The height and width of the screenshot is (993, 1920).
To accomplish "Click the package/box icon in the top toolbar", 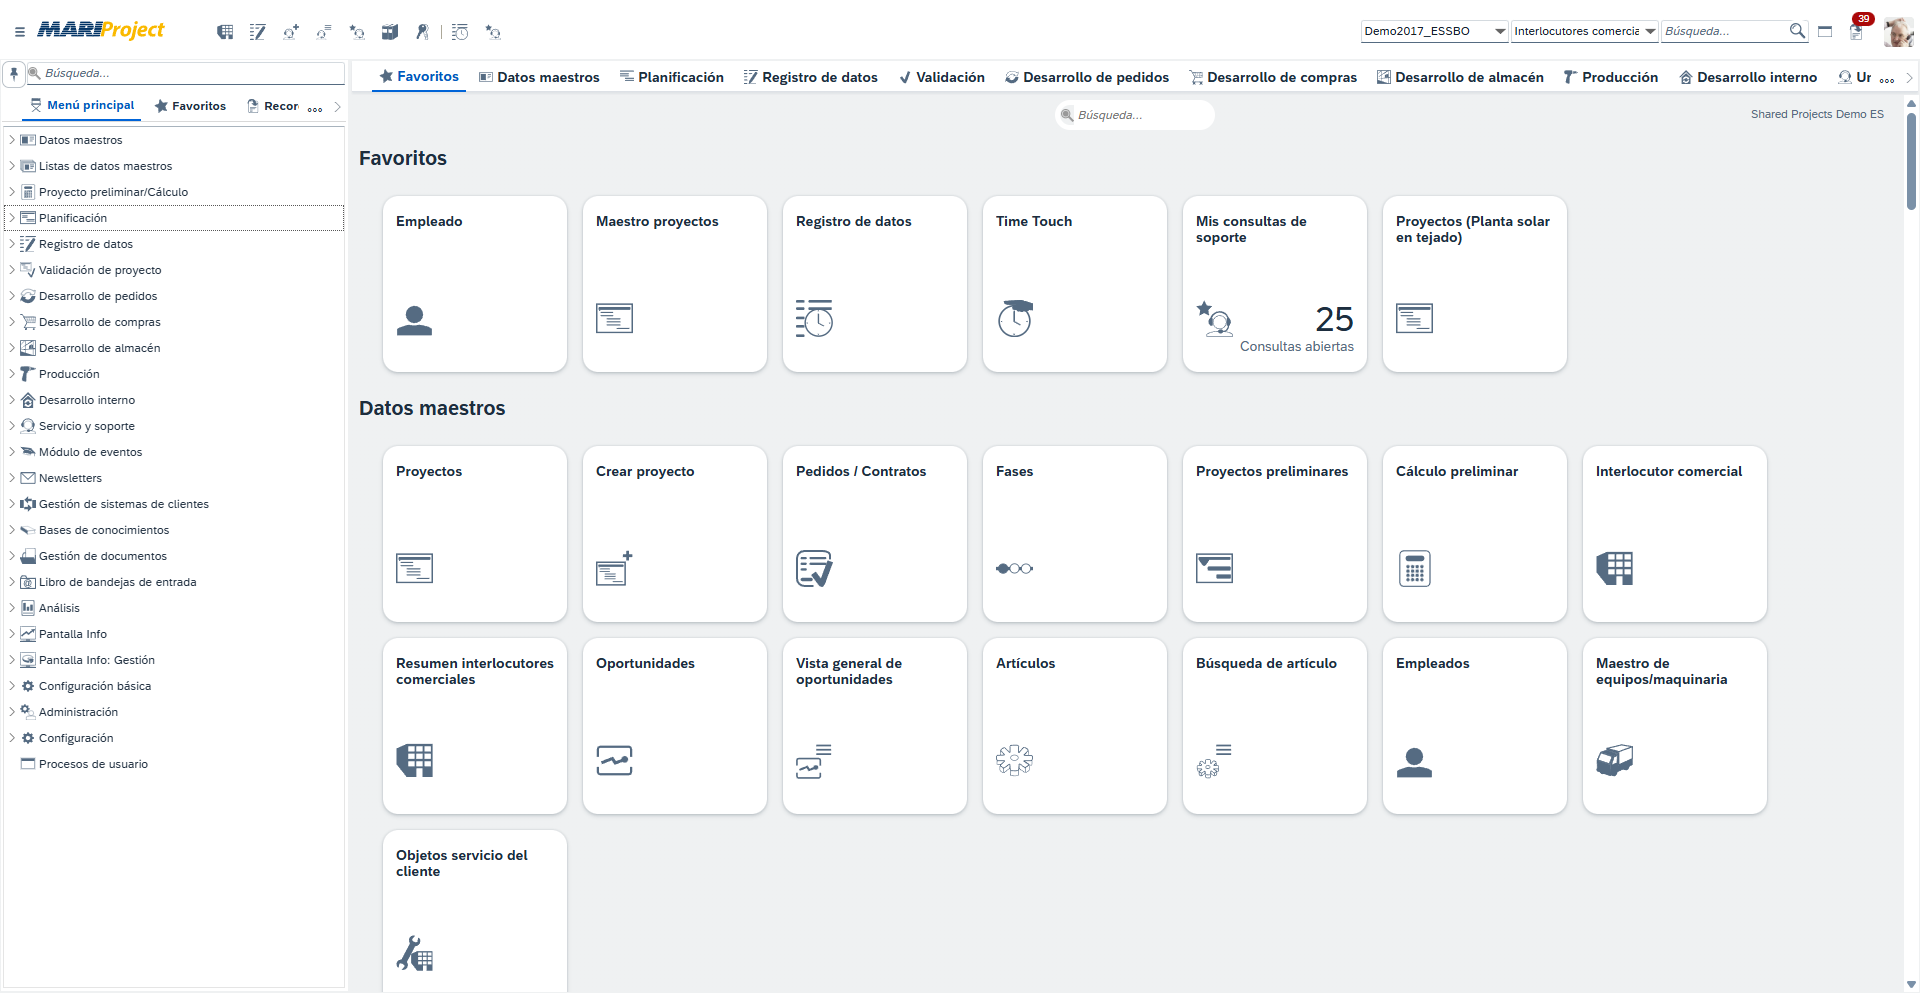I will pyautogui.click(x=390, y=31).
